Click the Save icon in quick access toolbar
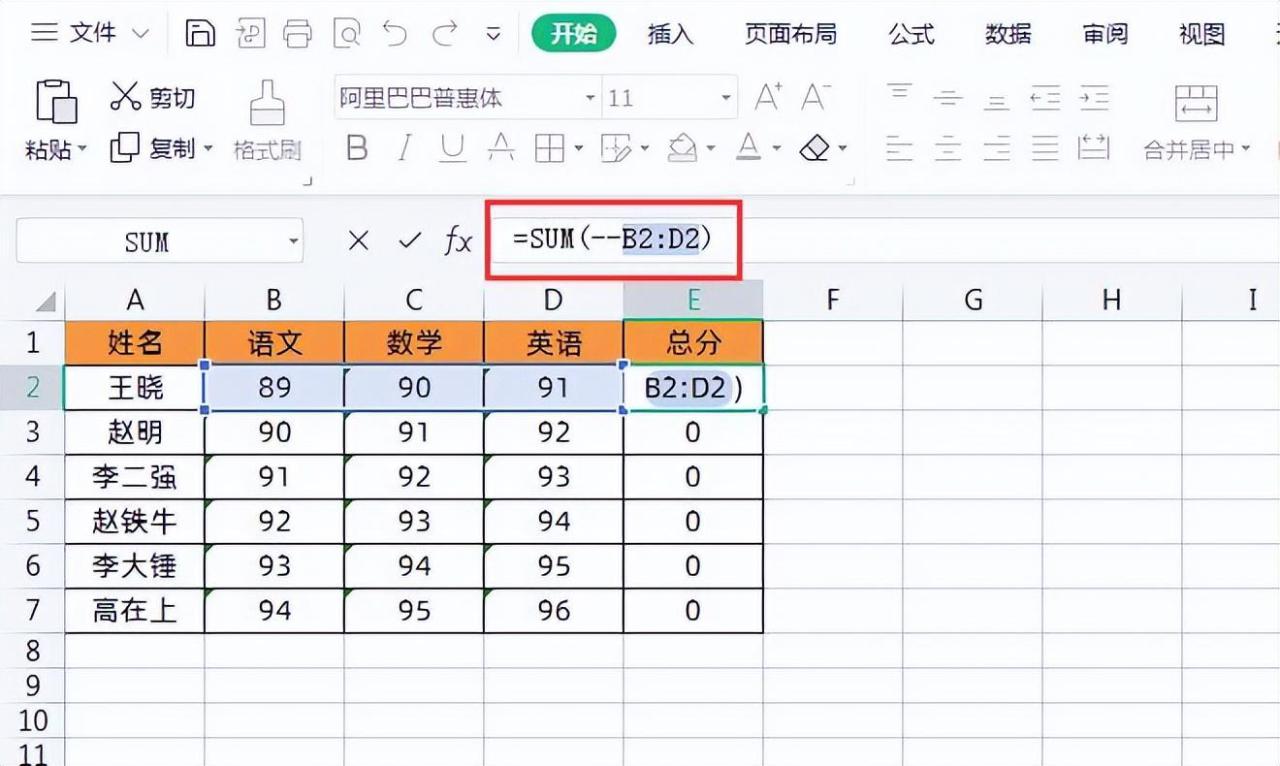The height and width of the screenshot is (766, 1280). [x=201, y=34]
